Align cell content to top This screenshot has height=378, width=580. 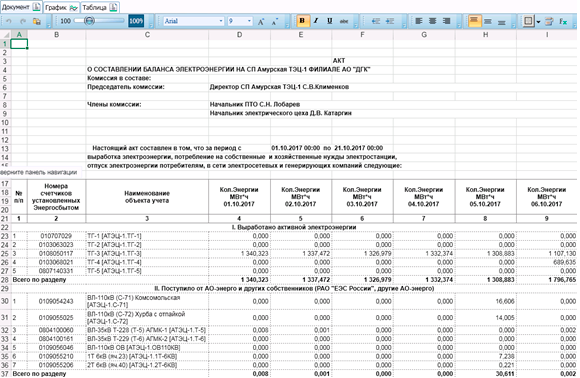coord(474,21)
